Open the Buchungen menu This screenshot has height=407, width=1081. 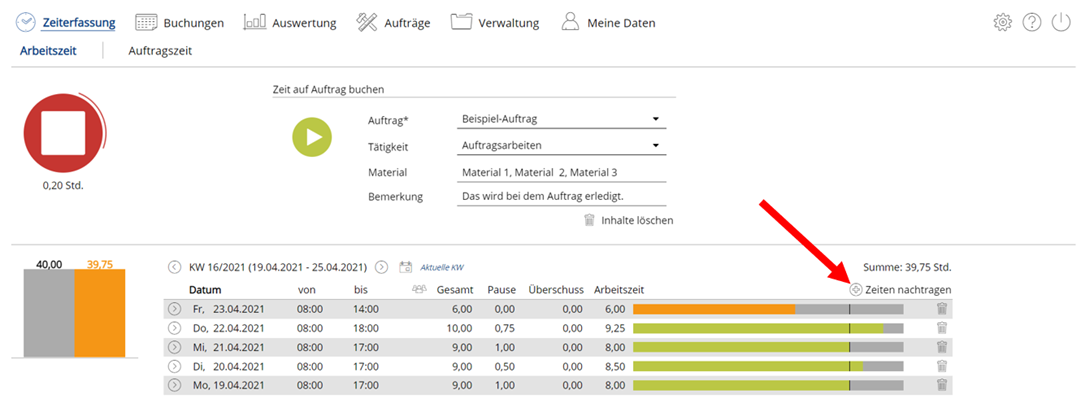[x=179, y=23]
